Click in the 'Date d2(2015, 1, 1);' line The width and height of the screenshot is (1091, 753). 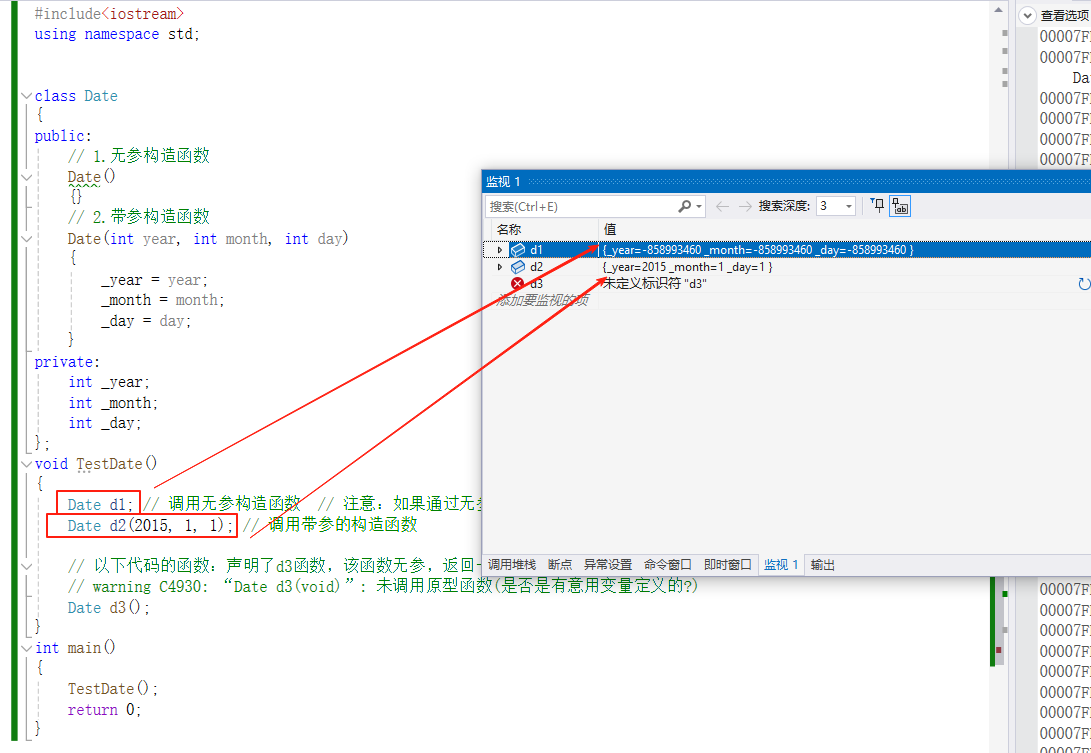[150, 525]
